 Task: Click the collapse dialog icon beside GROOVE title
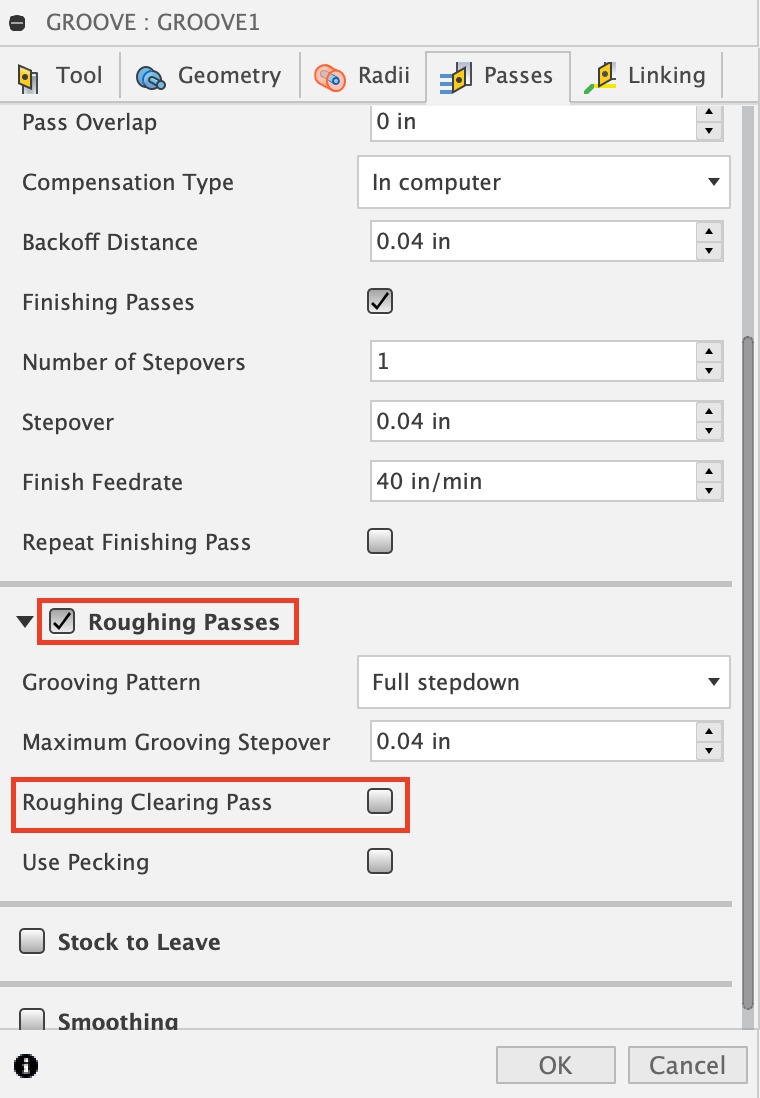pos(17,22)
